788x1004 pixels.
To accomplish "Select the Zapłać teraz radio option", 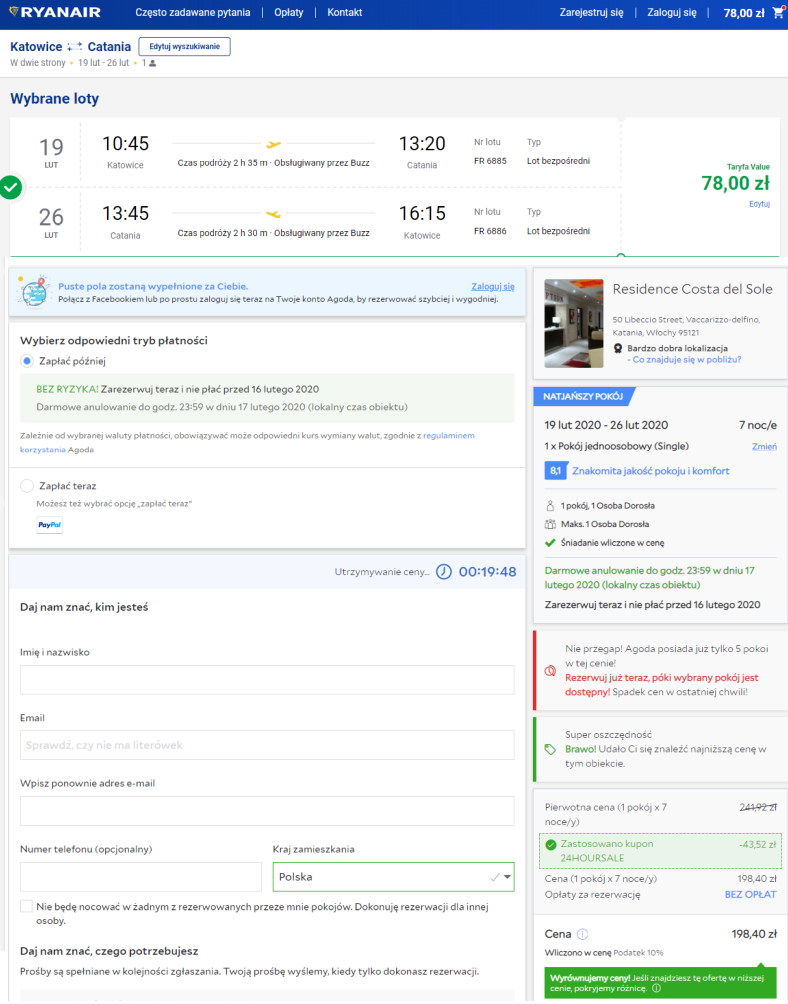I will pos(26,486).
